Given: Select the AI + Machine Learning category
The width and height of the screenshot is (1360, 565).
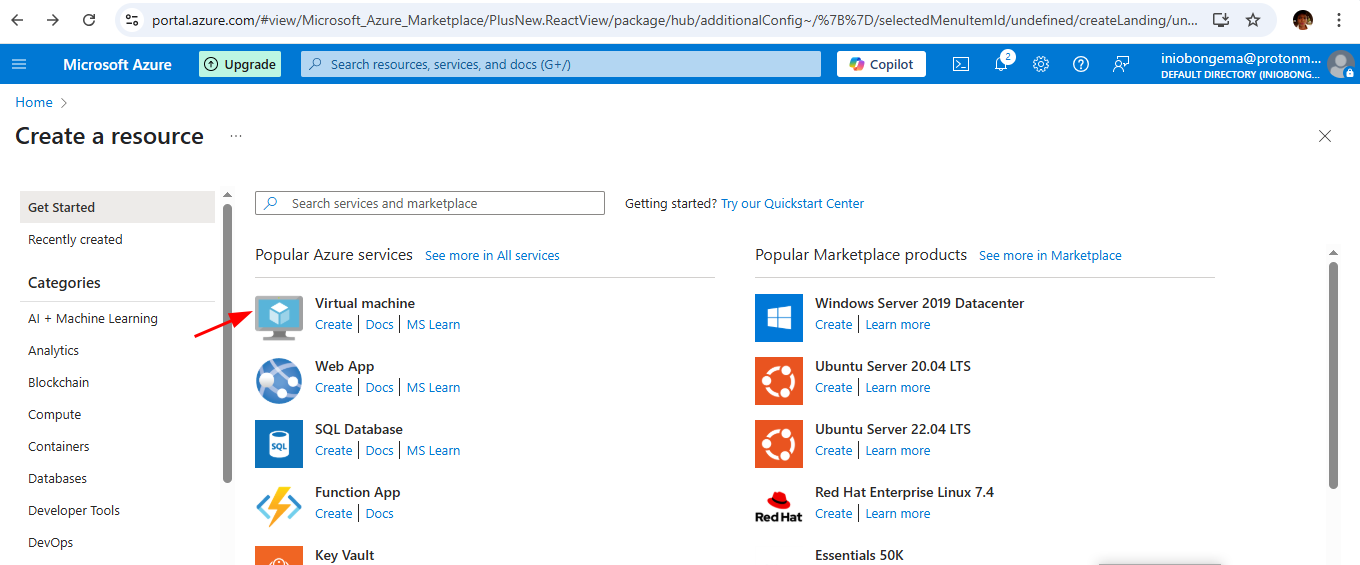Looking at the screenshot, I should (93, 318).
